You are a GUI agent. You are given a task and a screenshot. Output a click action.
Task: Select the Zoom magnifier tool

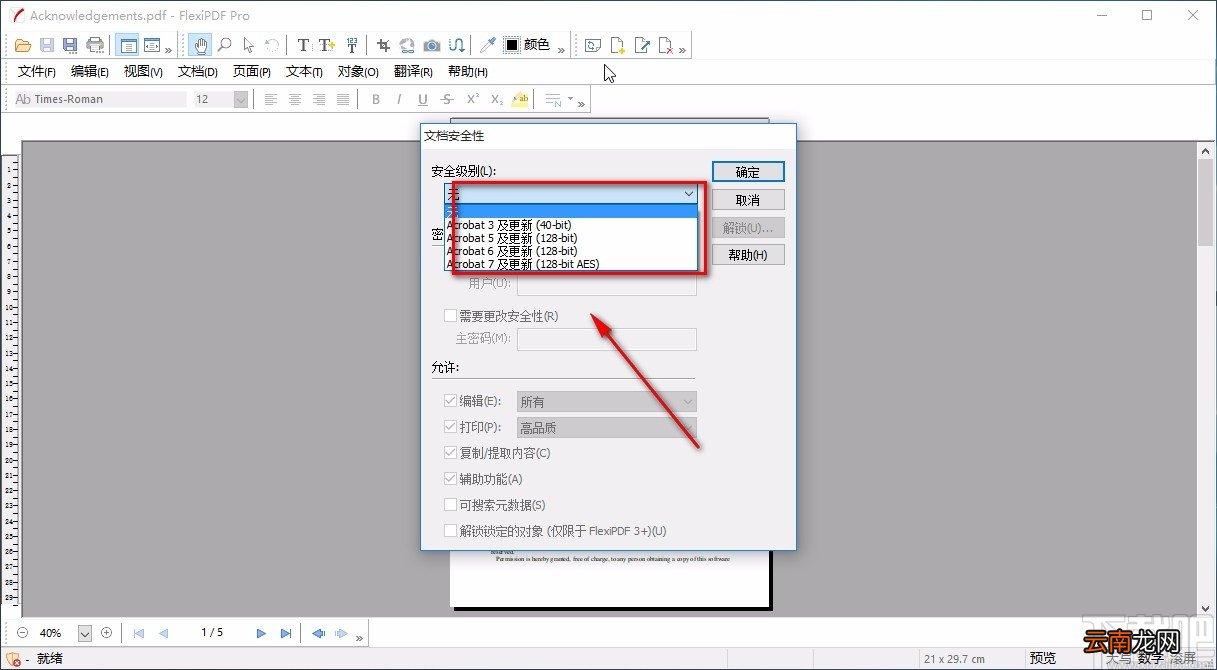(225, 45)
